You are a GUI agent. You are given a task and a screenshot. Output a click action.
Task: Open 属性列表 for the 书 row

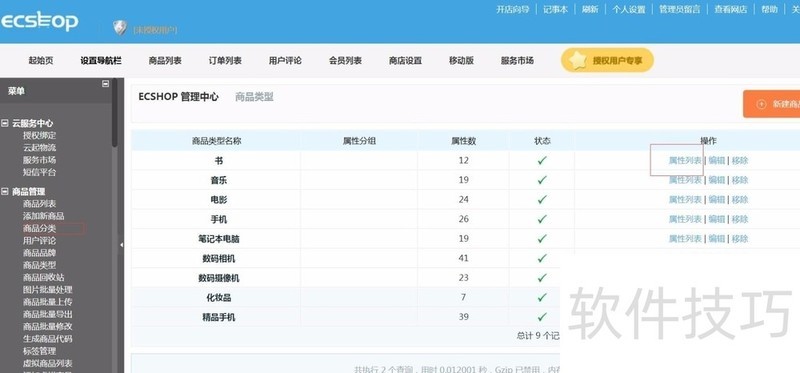click(x=685, y=160)
